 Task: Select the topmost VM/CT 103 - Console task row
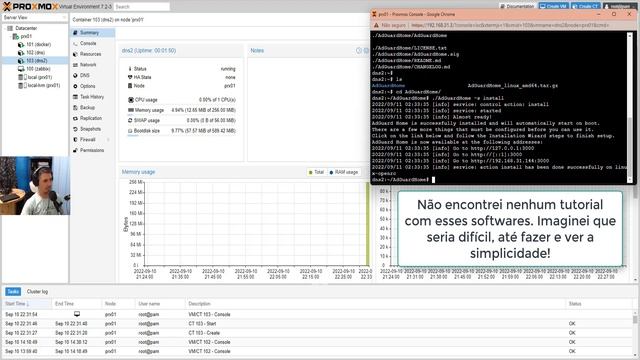[318, 314]
